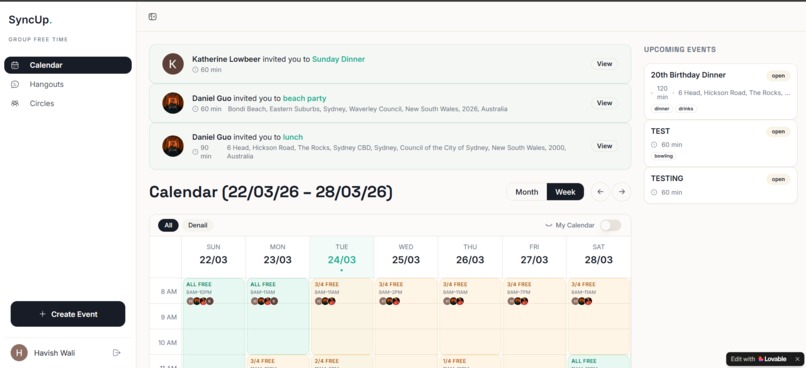The height and width of the screenshot is (368, 806).
Task: Open Hangouts in the sidebar
Action: (68, 84)
